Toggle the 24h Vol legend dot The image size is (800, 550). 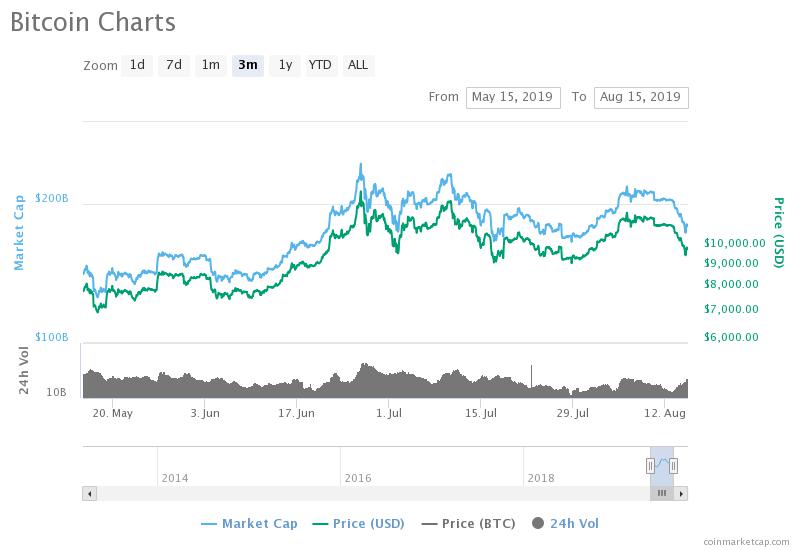[x=538, y=523]
